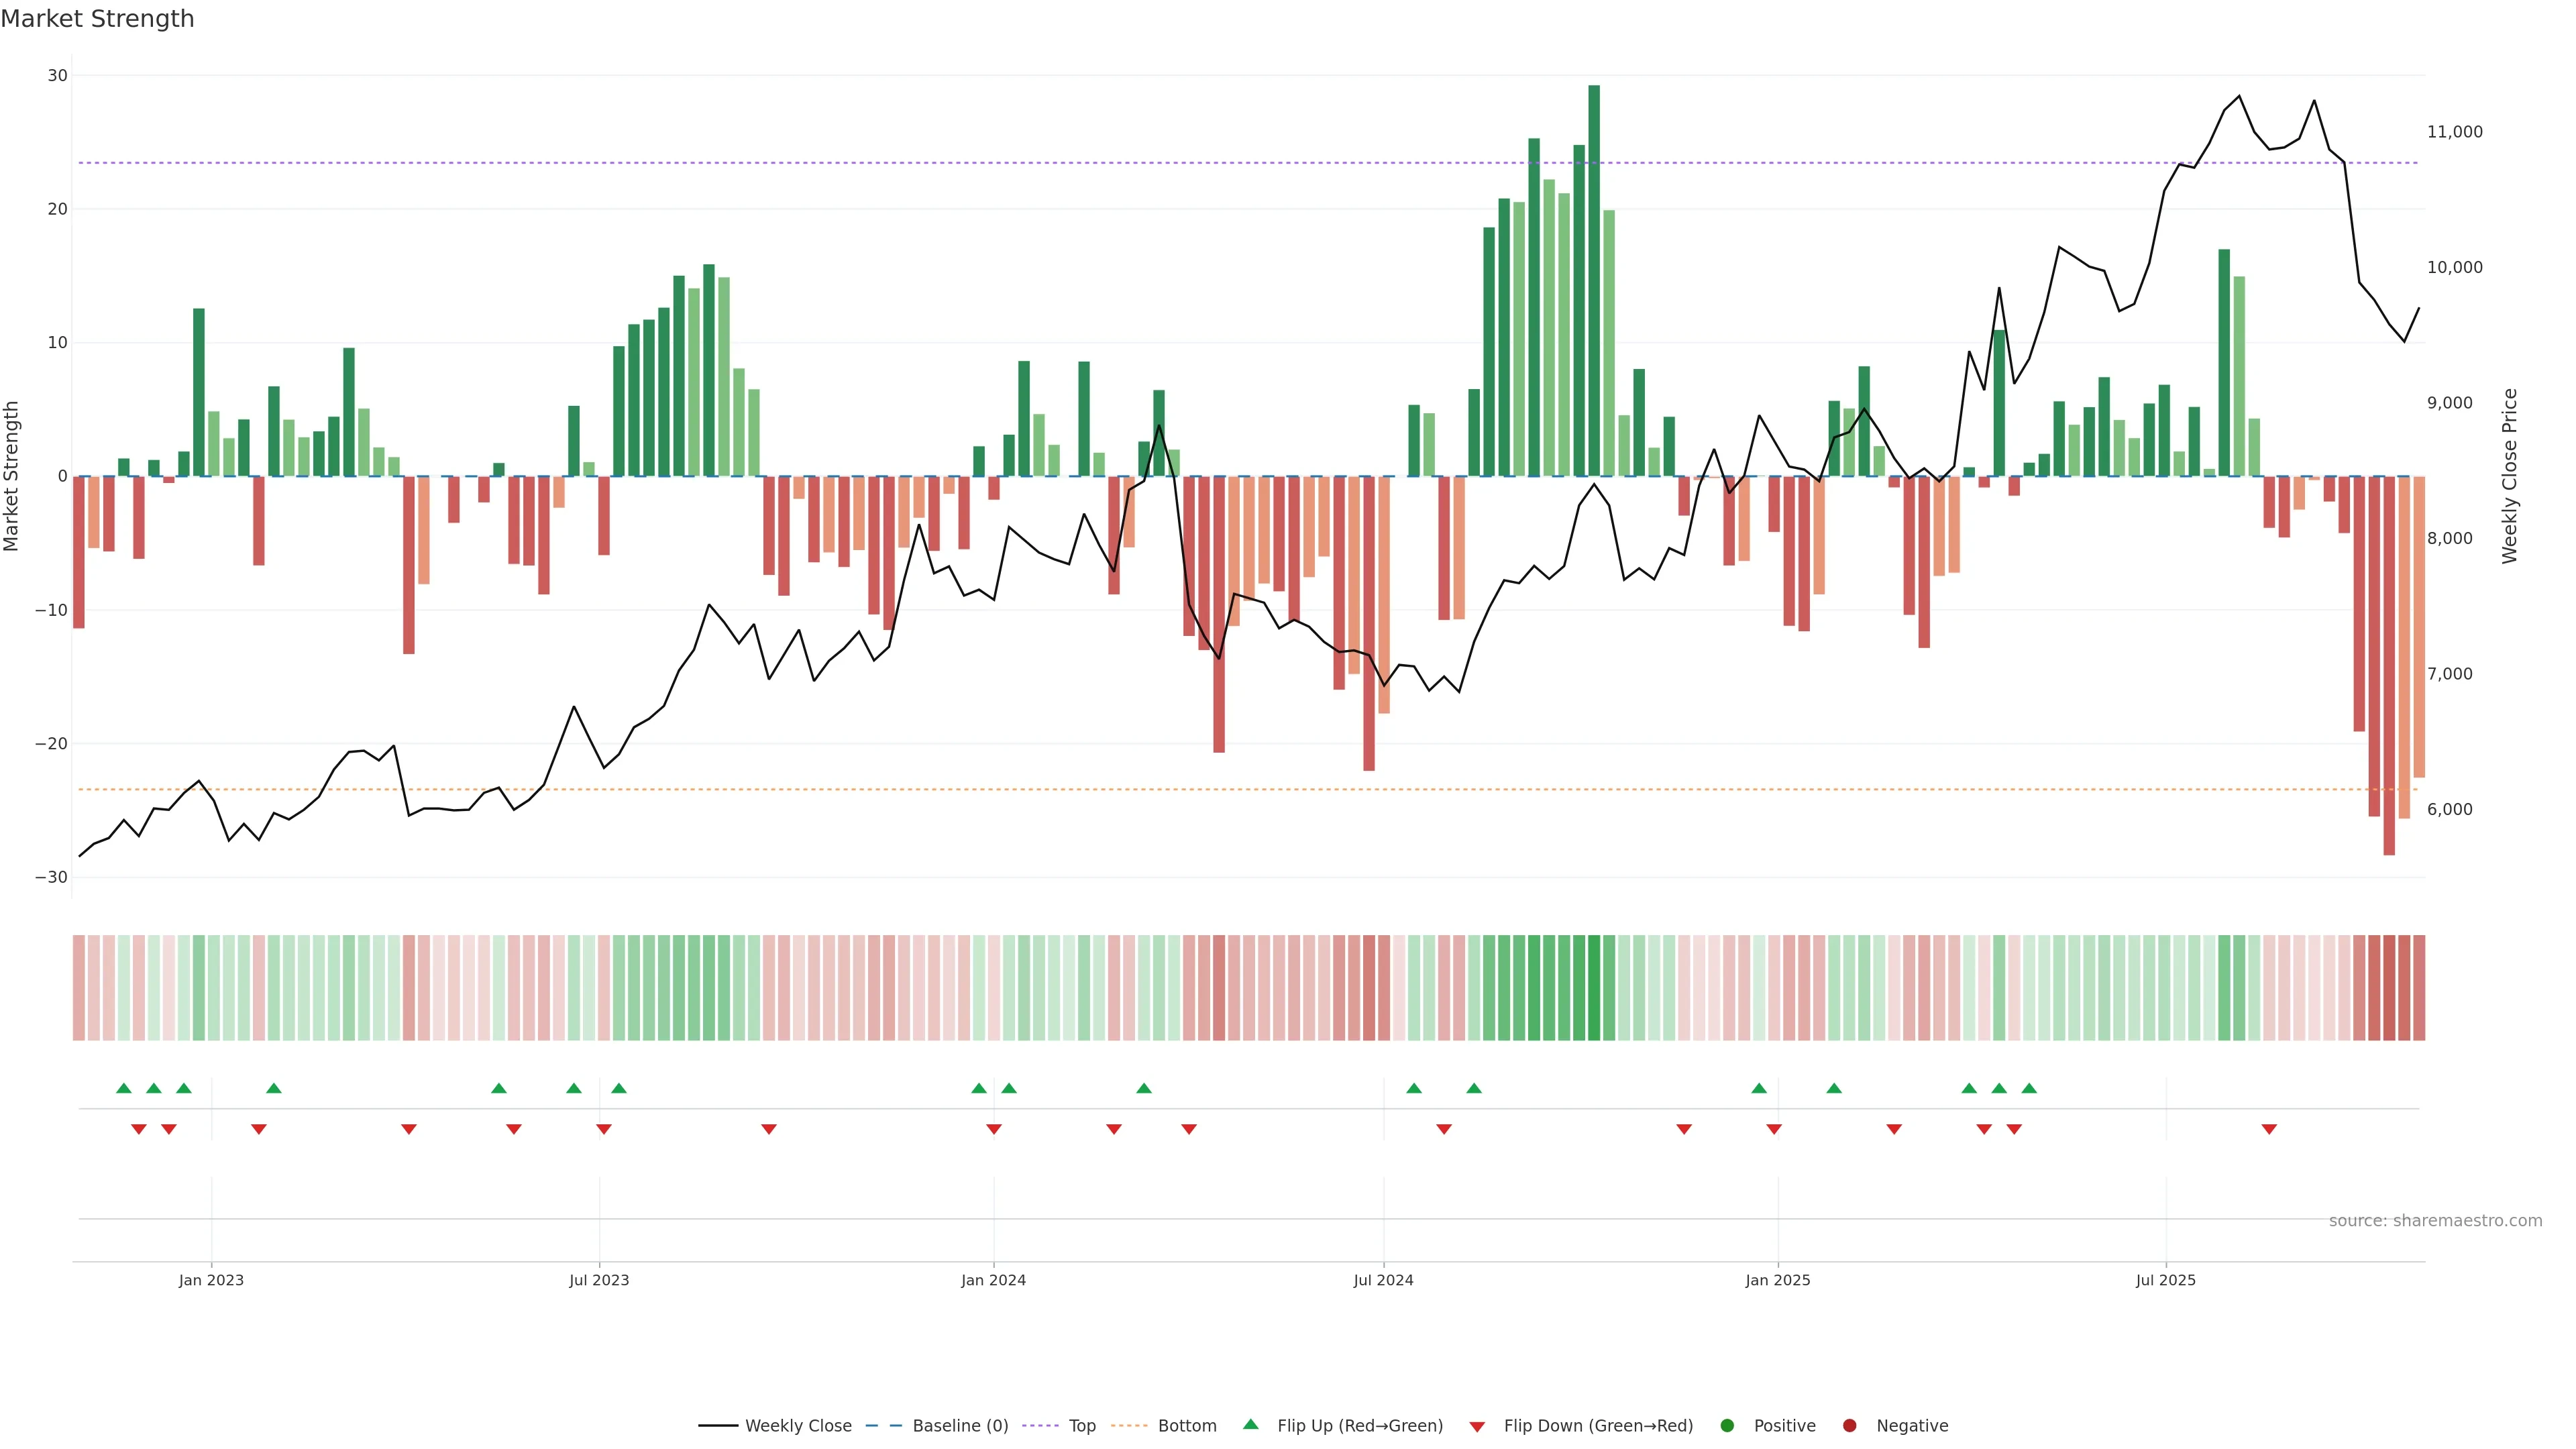Image resolution: width=2576 pixels, height=1449 pixels.
Task: Click the Jul 2025 x-axis label
Action: click(2165, 1280)
